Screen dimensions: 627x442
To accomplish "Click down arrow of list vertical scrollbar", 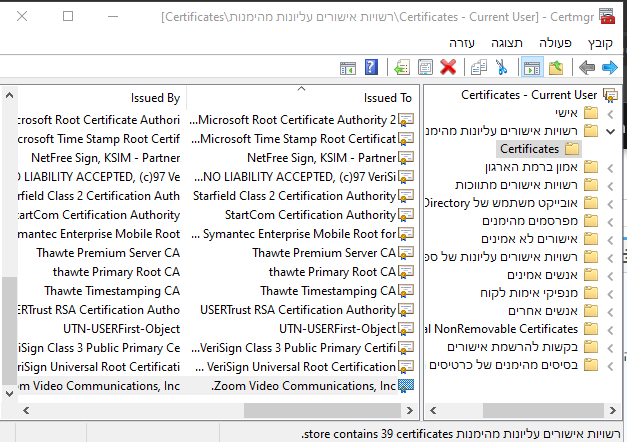I will click(9, 394).
